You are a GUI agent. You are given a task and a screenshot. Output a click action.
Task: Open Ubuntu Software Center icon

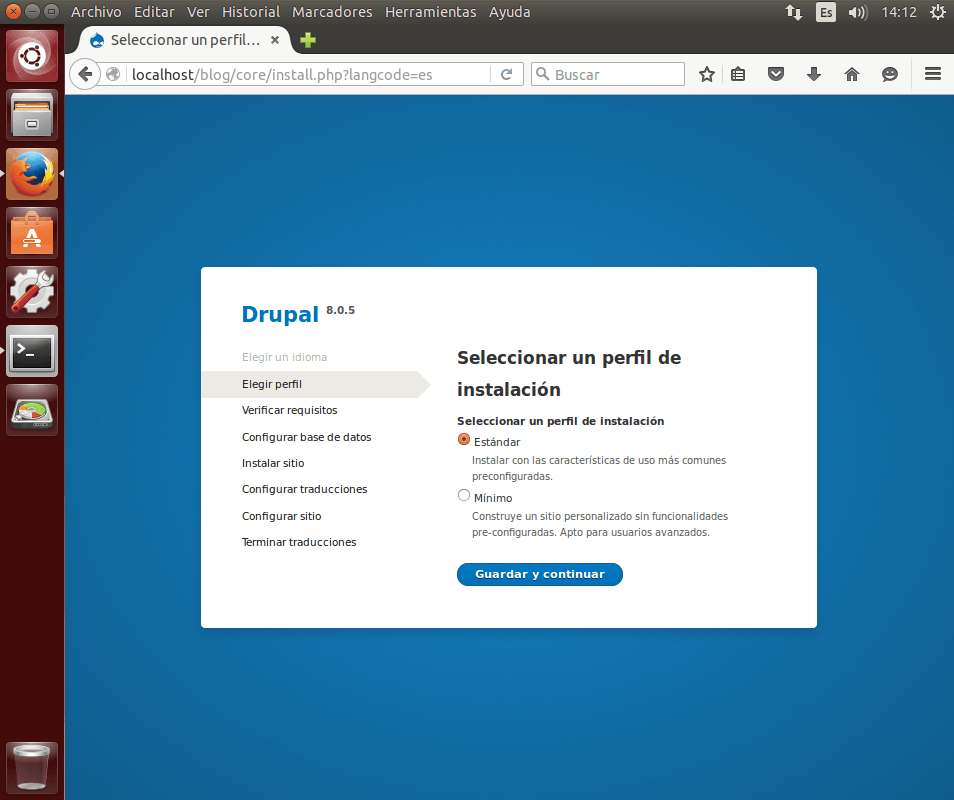coord(32,233)
